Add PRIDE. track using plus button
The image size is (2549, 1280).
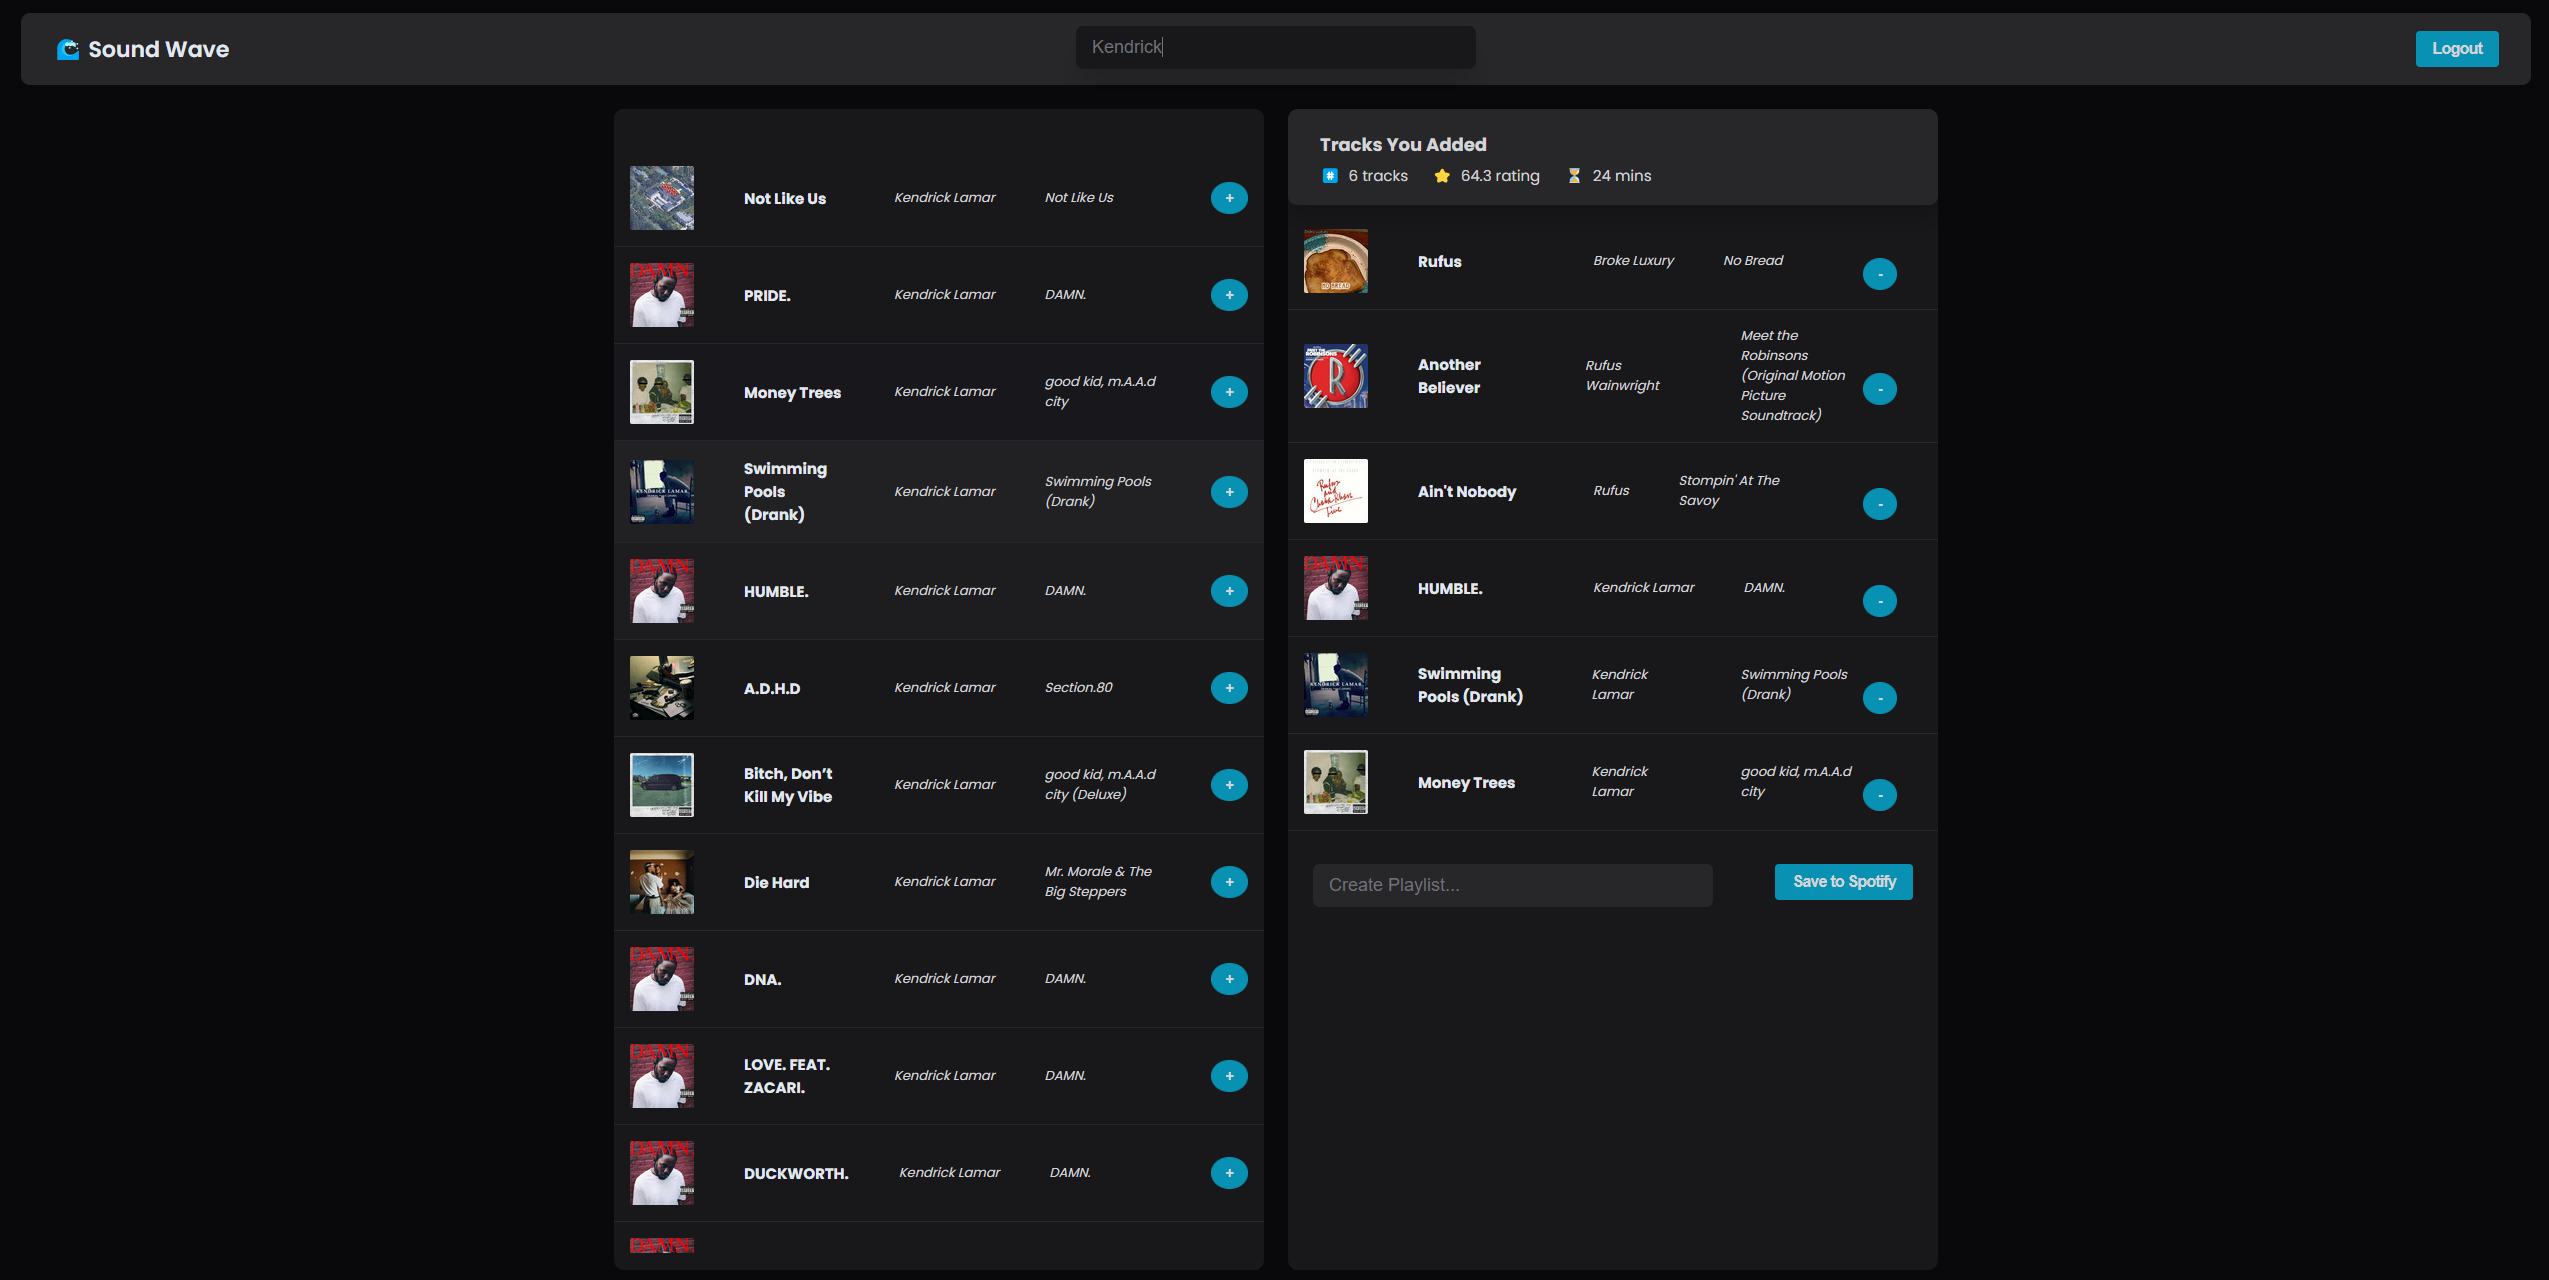[1228, 295]
